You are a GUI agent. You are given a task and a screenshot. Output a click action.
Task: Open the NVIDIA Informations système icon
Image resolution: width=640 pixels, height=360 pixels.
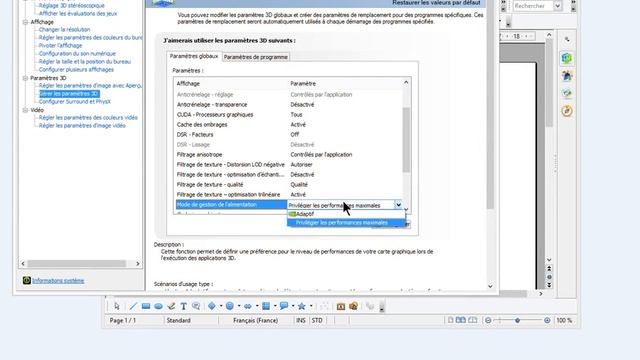(27, 280)
